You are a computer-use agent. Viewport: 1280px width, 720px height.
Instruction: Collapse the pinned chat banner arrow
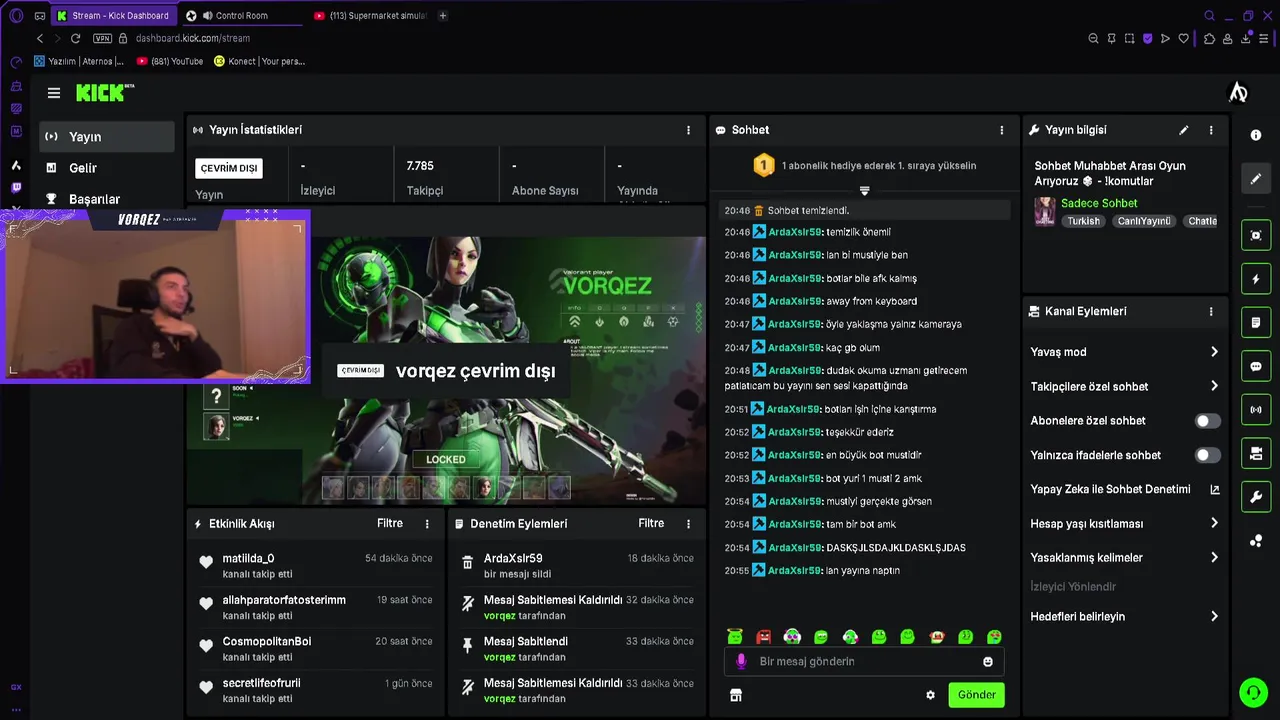(x=865, y=190)
